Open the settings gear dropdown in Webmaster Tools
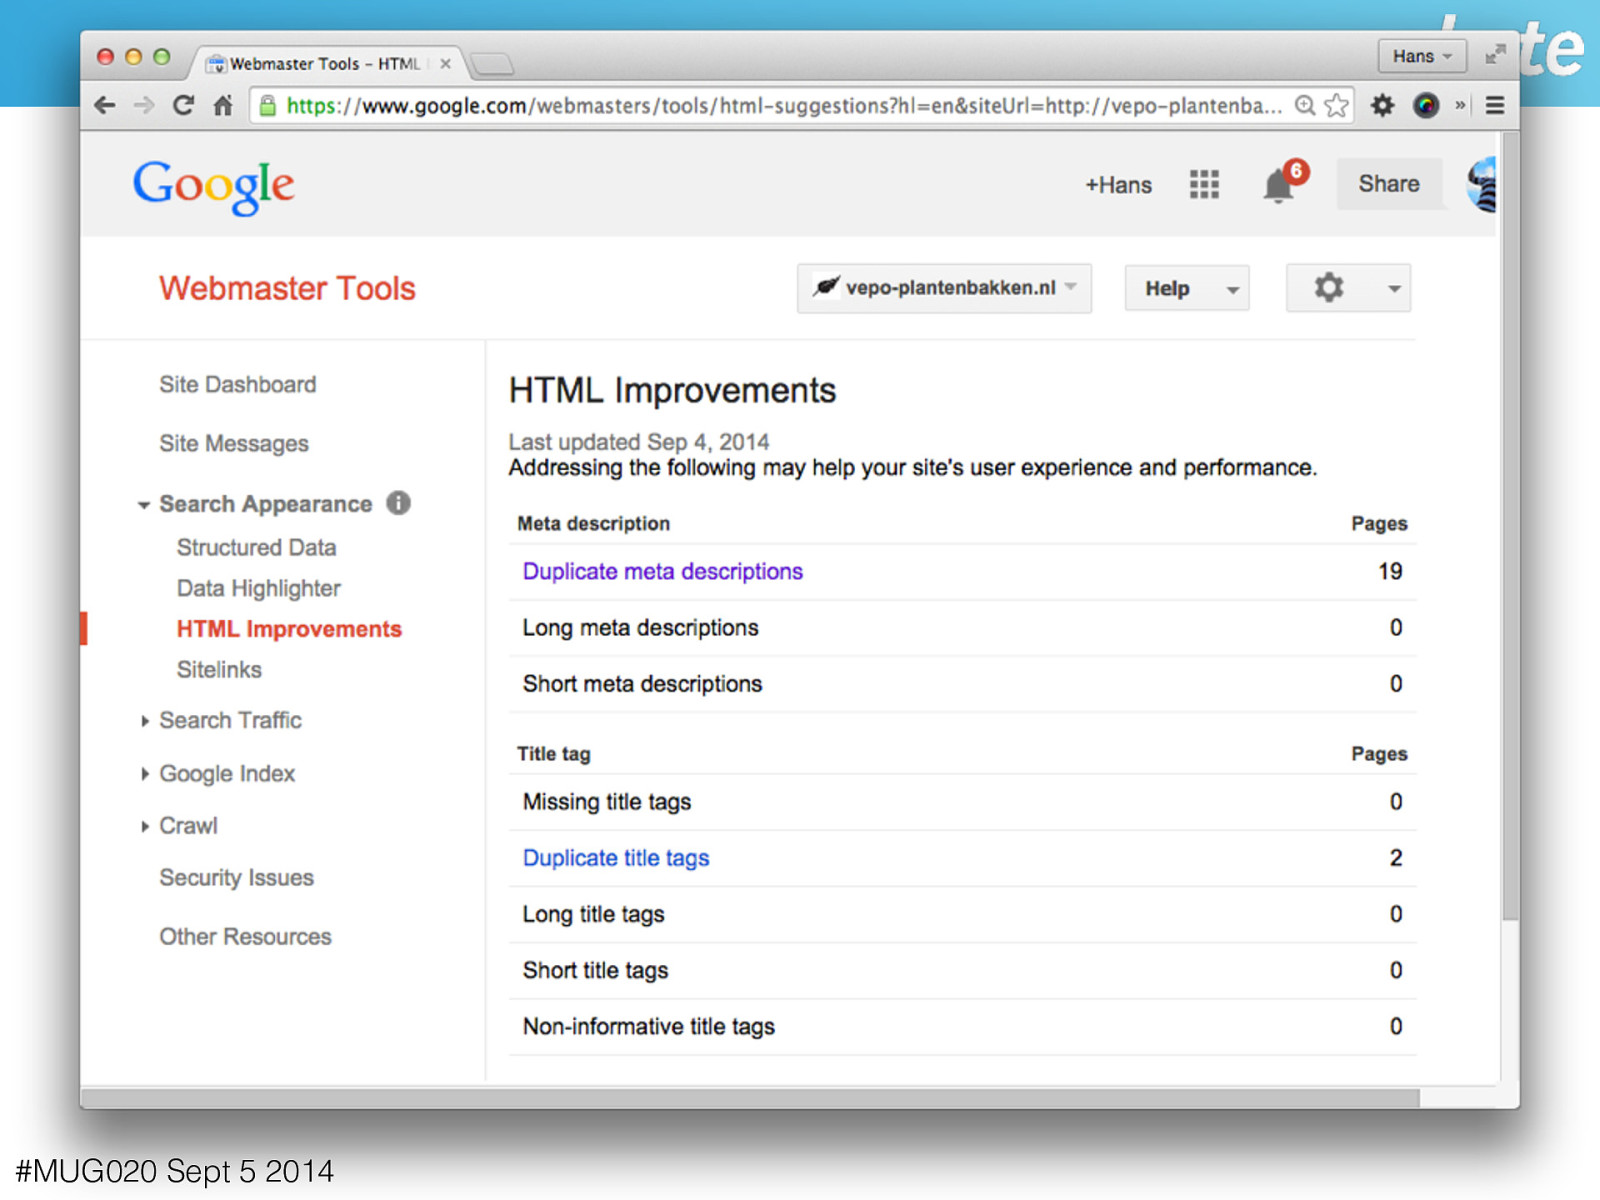Screen dimensions: 1600x1200 coord(1348,288)
